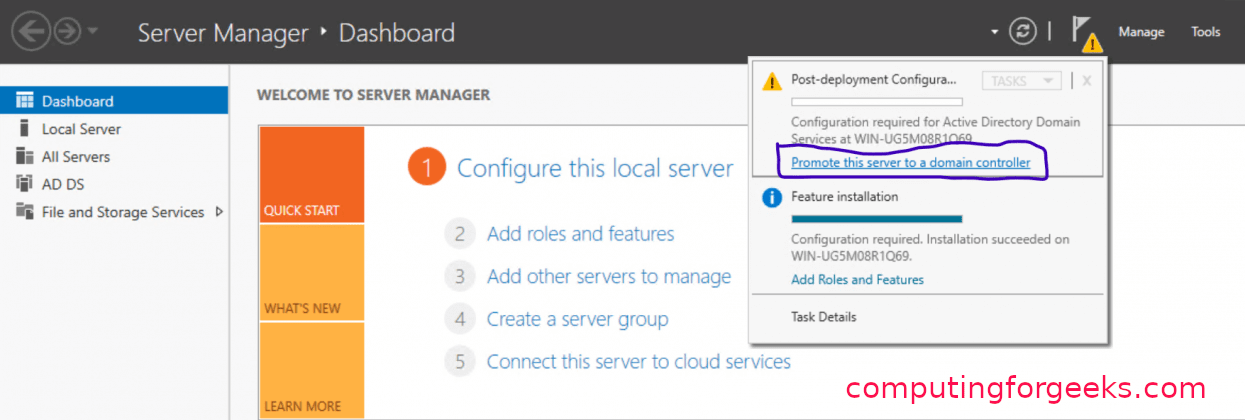Open the Tools menu

coord(1205,32)
